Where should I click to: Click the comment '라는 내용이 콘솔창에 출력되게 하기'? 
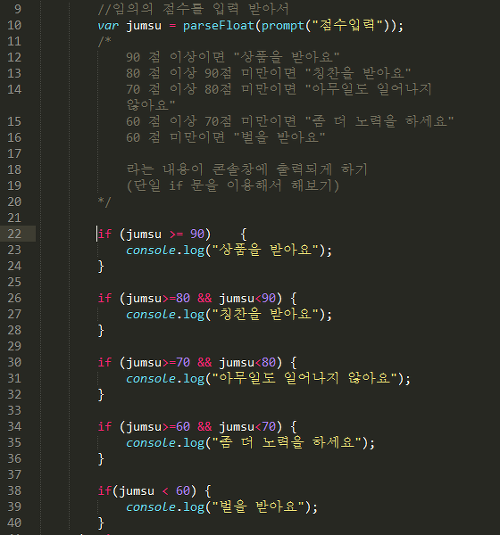[x=247, y=170]
